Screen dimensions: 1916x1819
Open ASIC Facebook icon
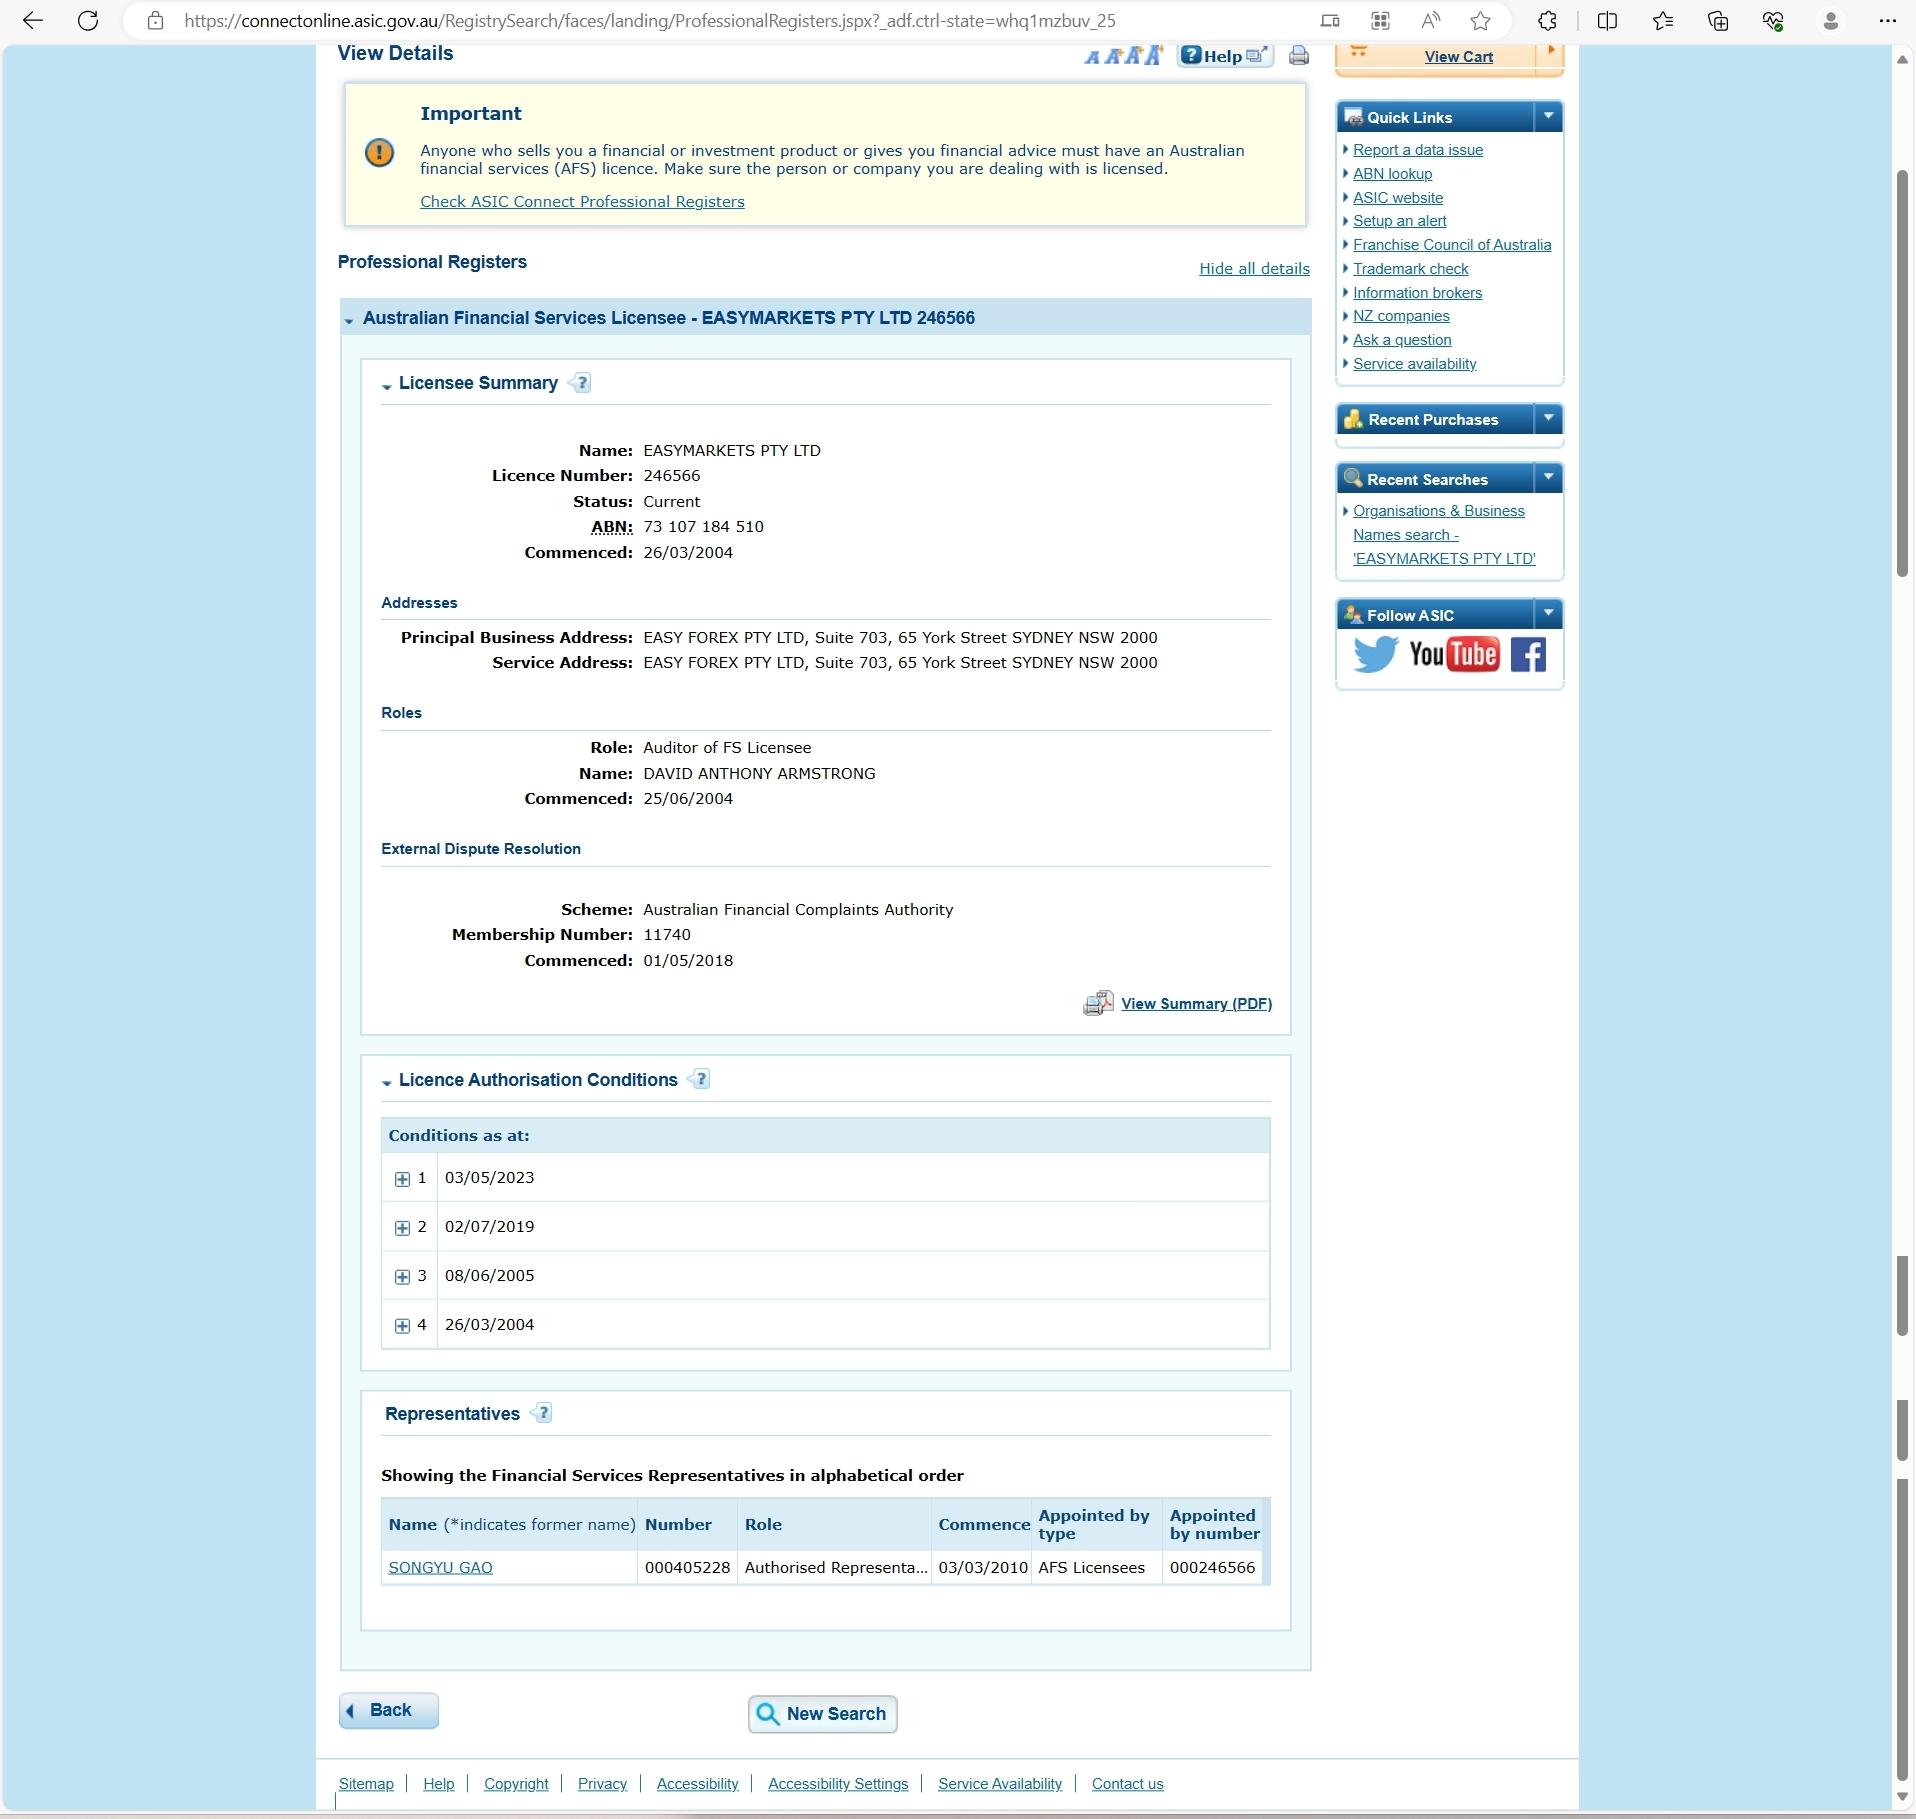tap(1528, 654)
